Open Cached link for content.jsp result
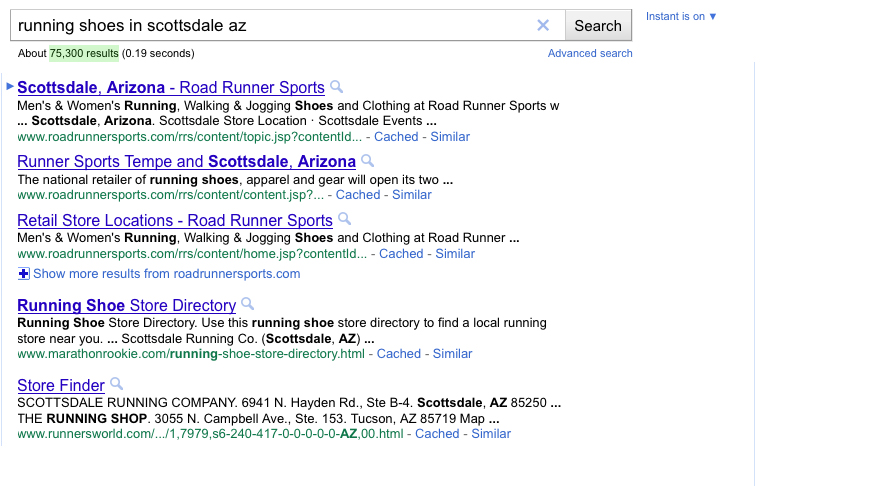This screenshot has width=885, height=486. coord(358,195)
